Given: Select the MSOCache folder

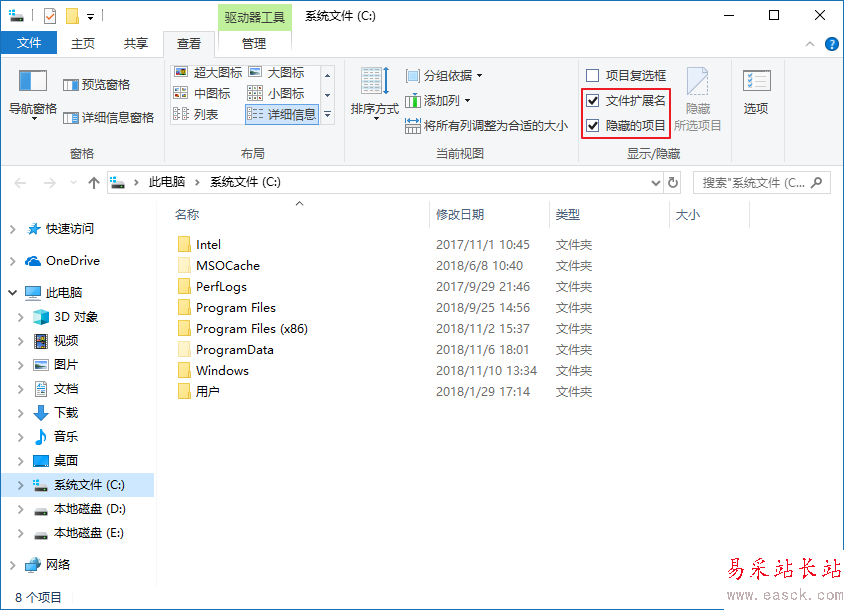Looking at the screenshot, I should (228, 265).
